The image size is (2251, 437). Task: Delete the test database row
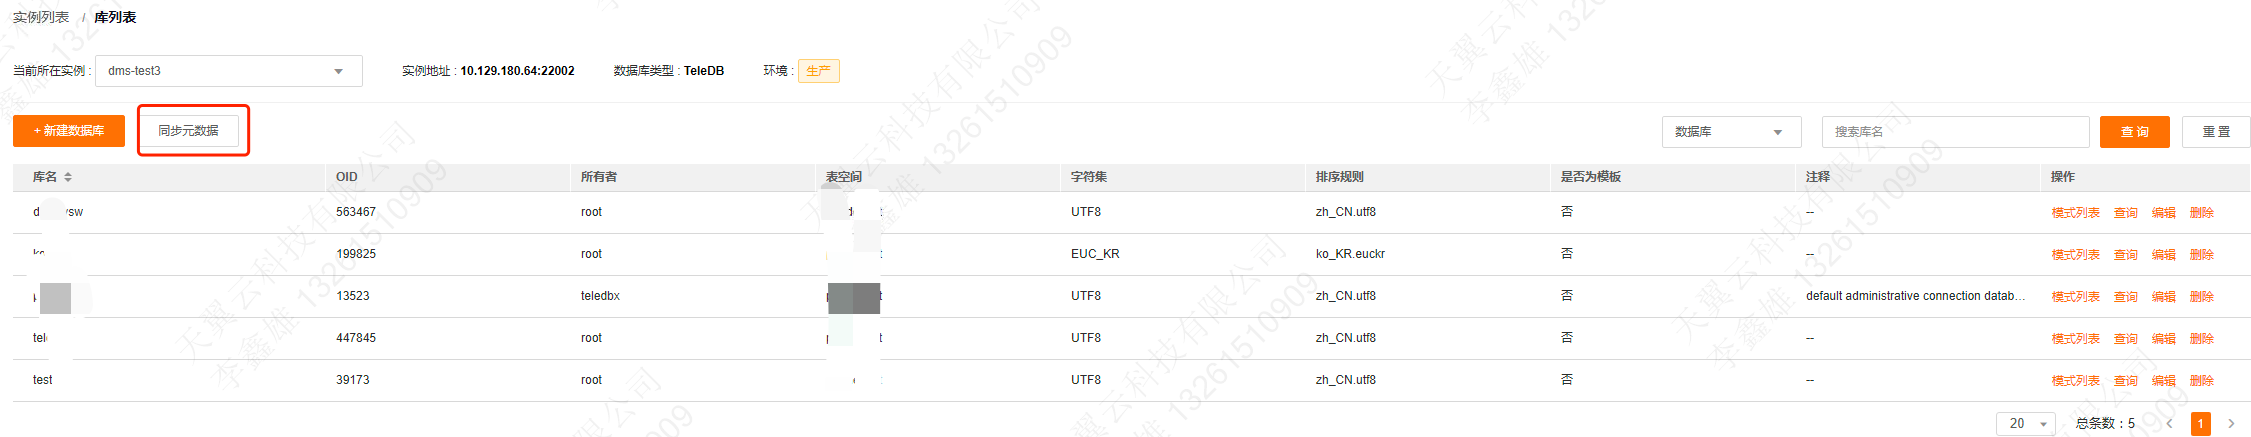click(2201, 381)
